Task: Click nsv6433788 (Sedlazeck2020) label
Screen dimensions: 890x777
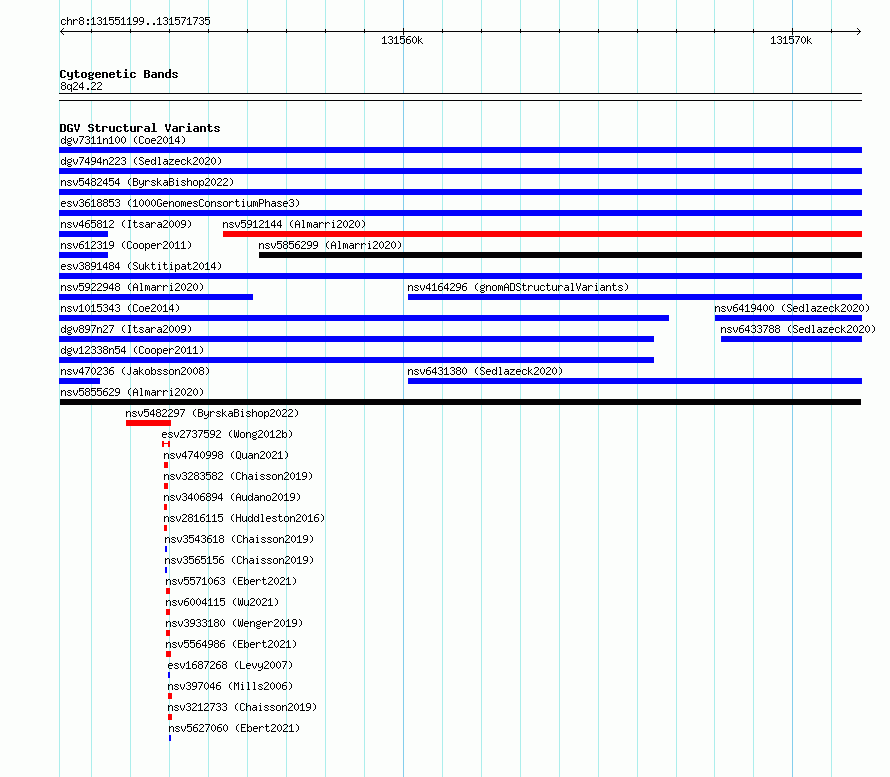Action: pos(798,329)
